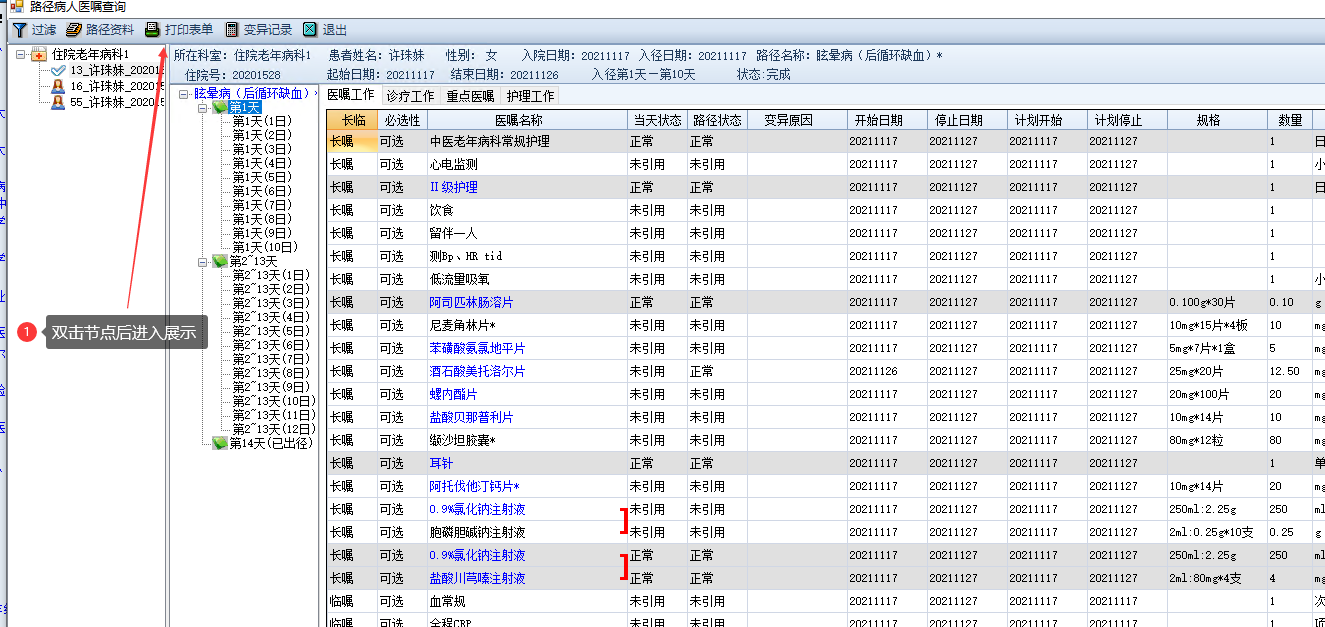Select the 测Bp、HR tid order row
The height and width of the screenshot is (627, 1325).
pyautogui.click(x=826, y=256)
